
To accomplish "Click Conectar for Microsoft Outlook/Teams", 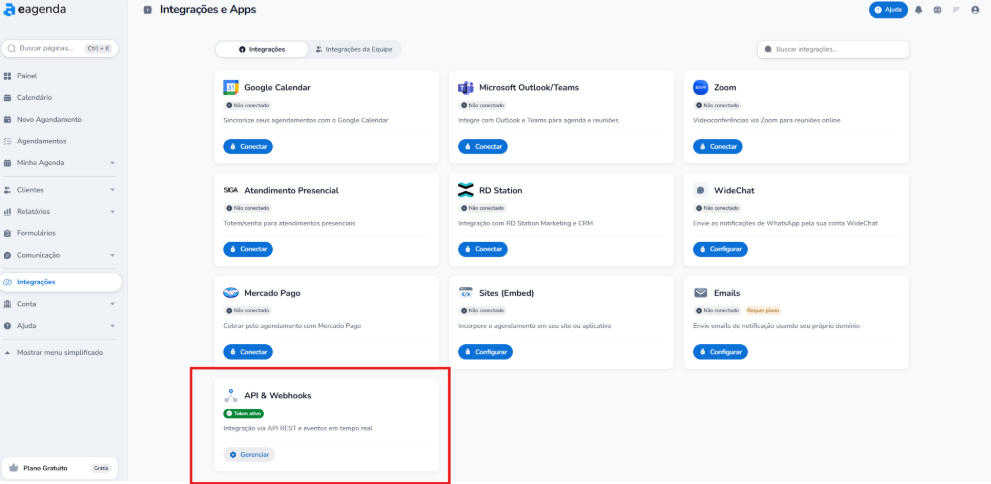I will [x=483, y=147].
